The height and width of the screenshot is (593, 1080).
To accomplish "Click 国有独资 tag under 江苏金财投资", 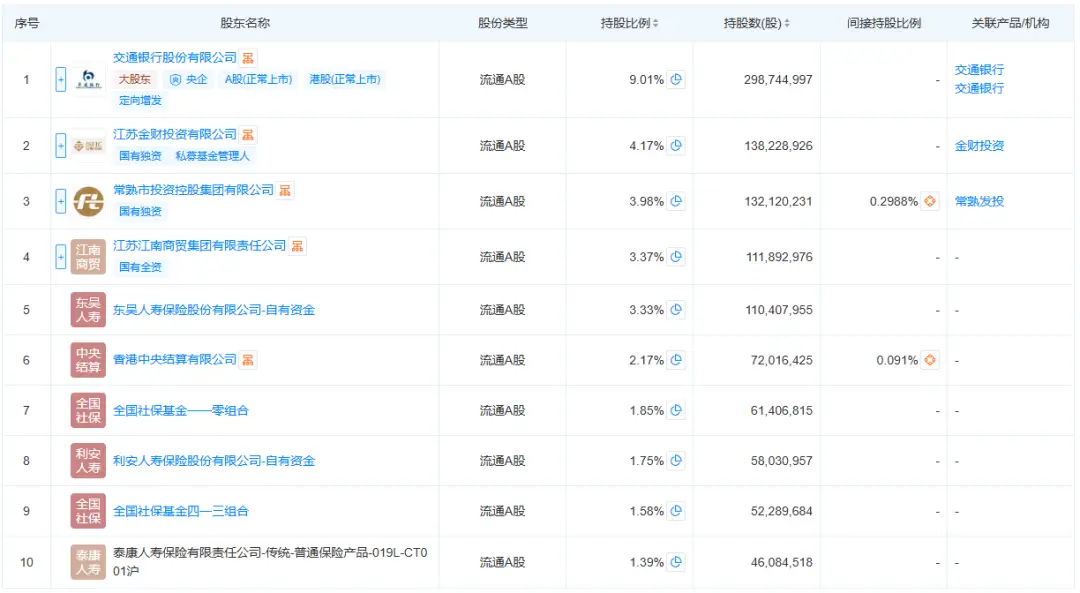I will 140,156.
